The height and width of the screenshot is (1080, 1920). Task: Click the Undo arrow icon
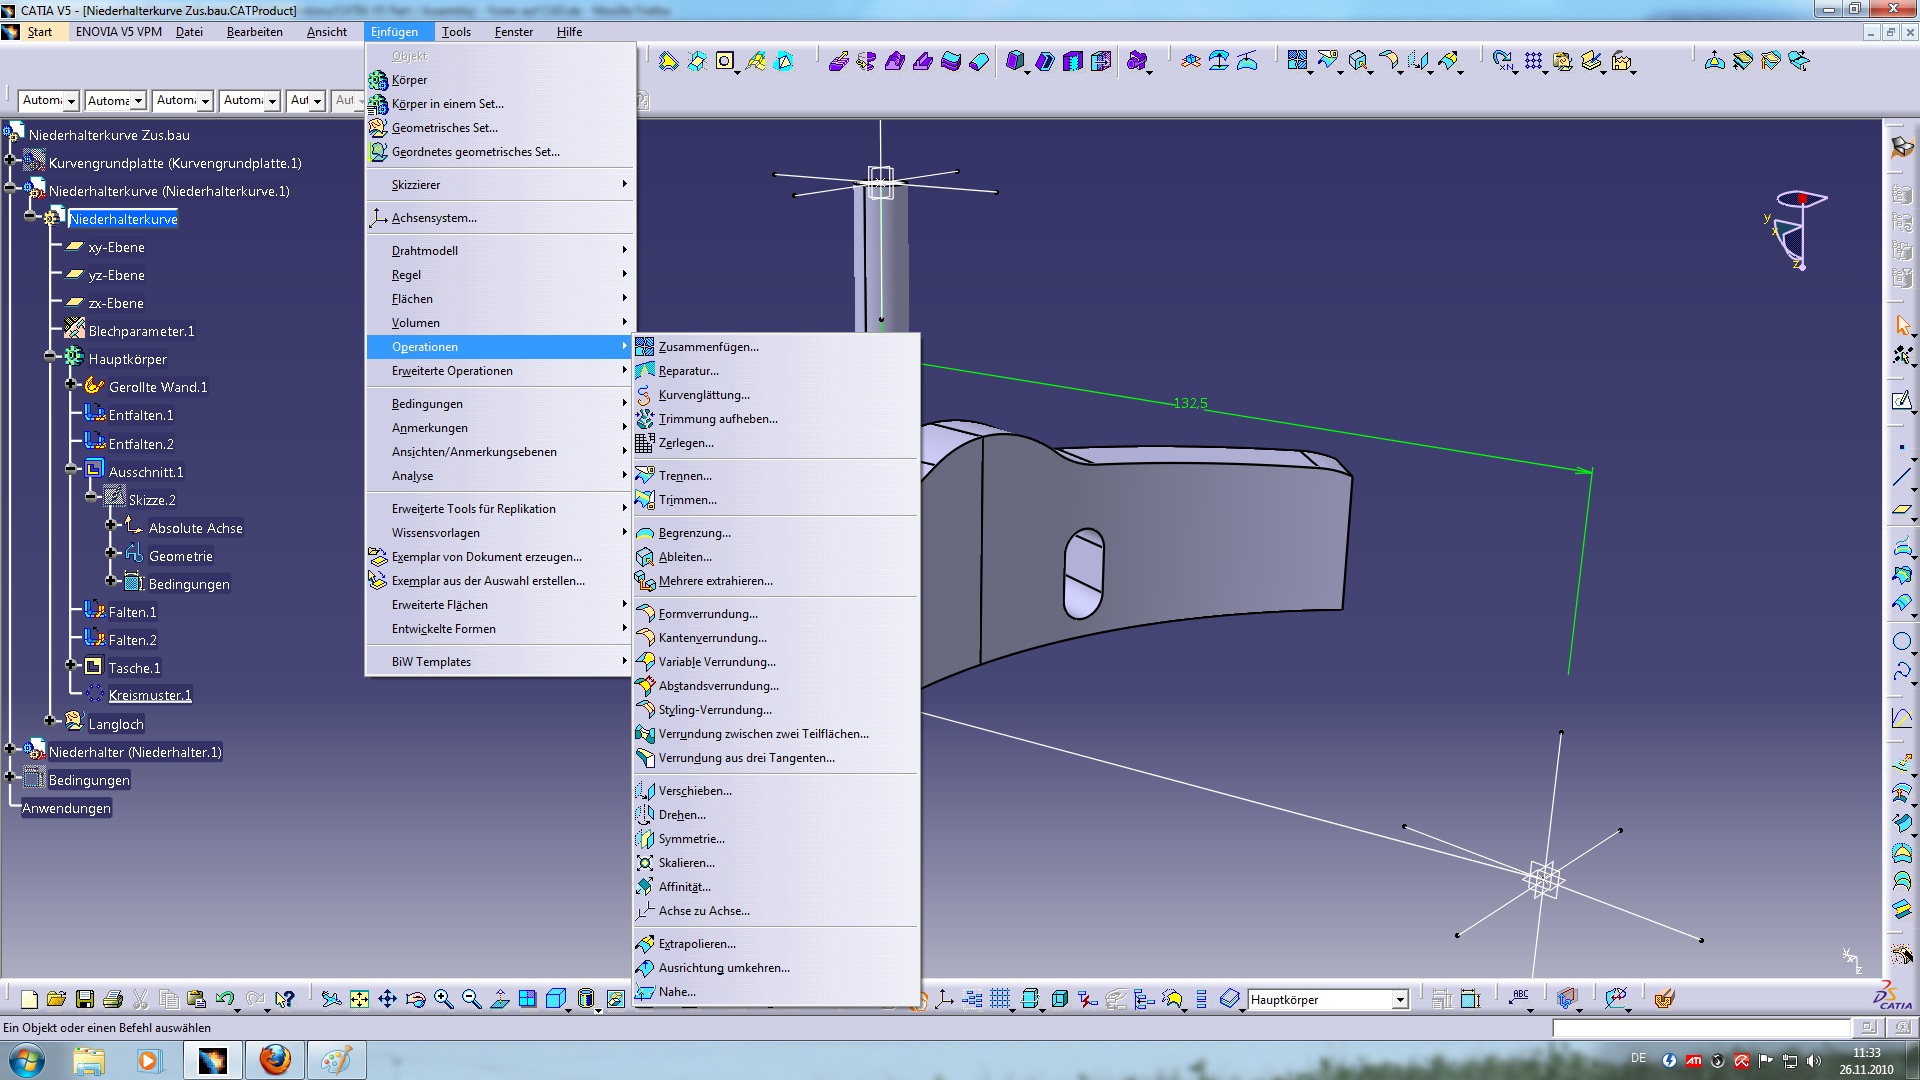click(225, 999)
